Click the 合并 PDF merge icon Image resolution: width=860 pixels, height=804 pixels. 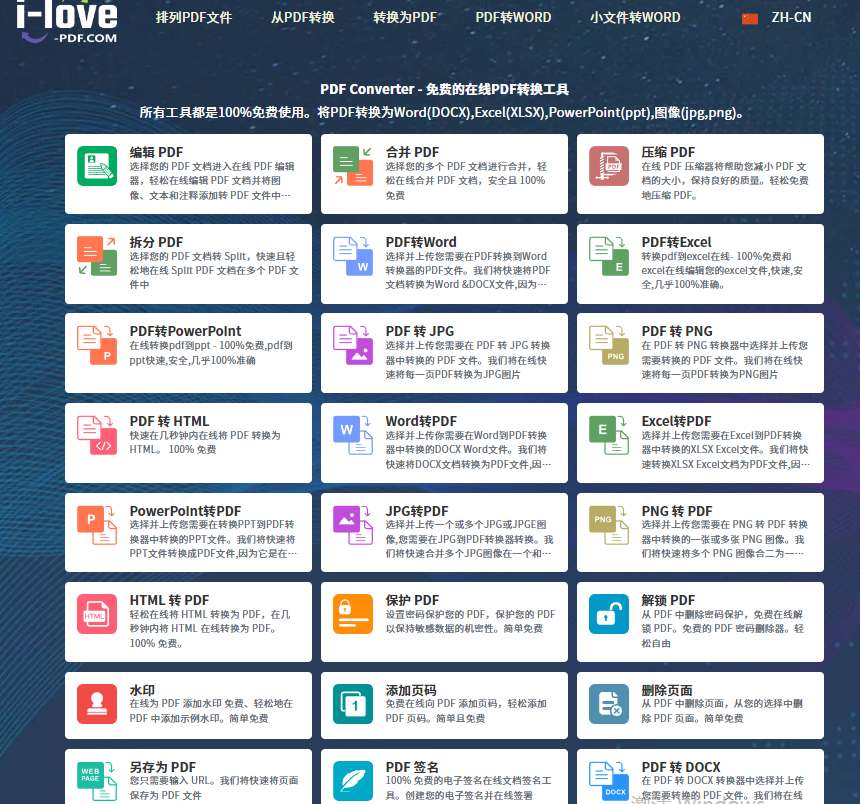353,166
